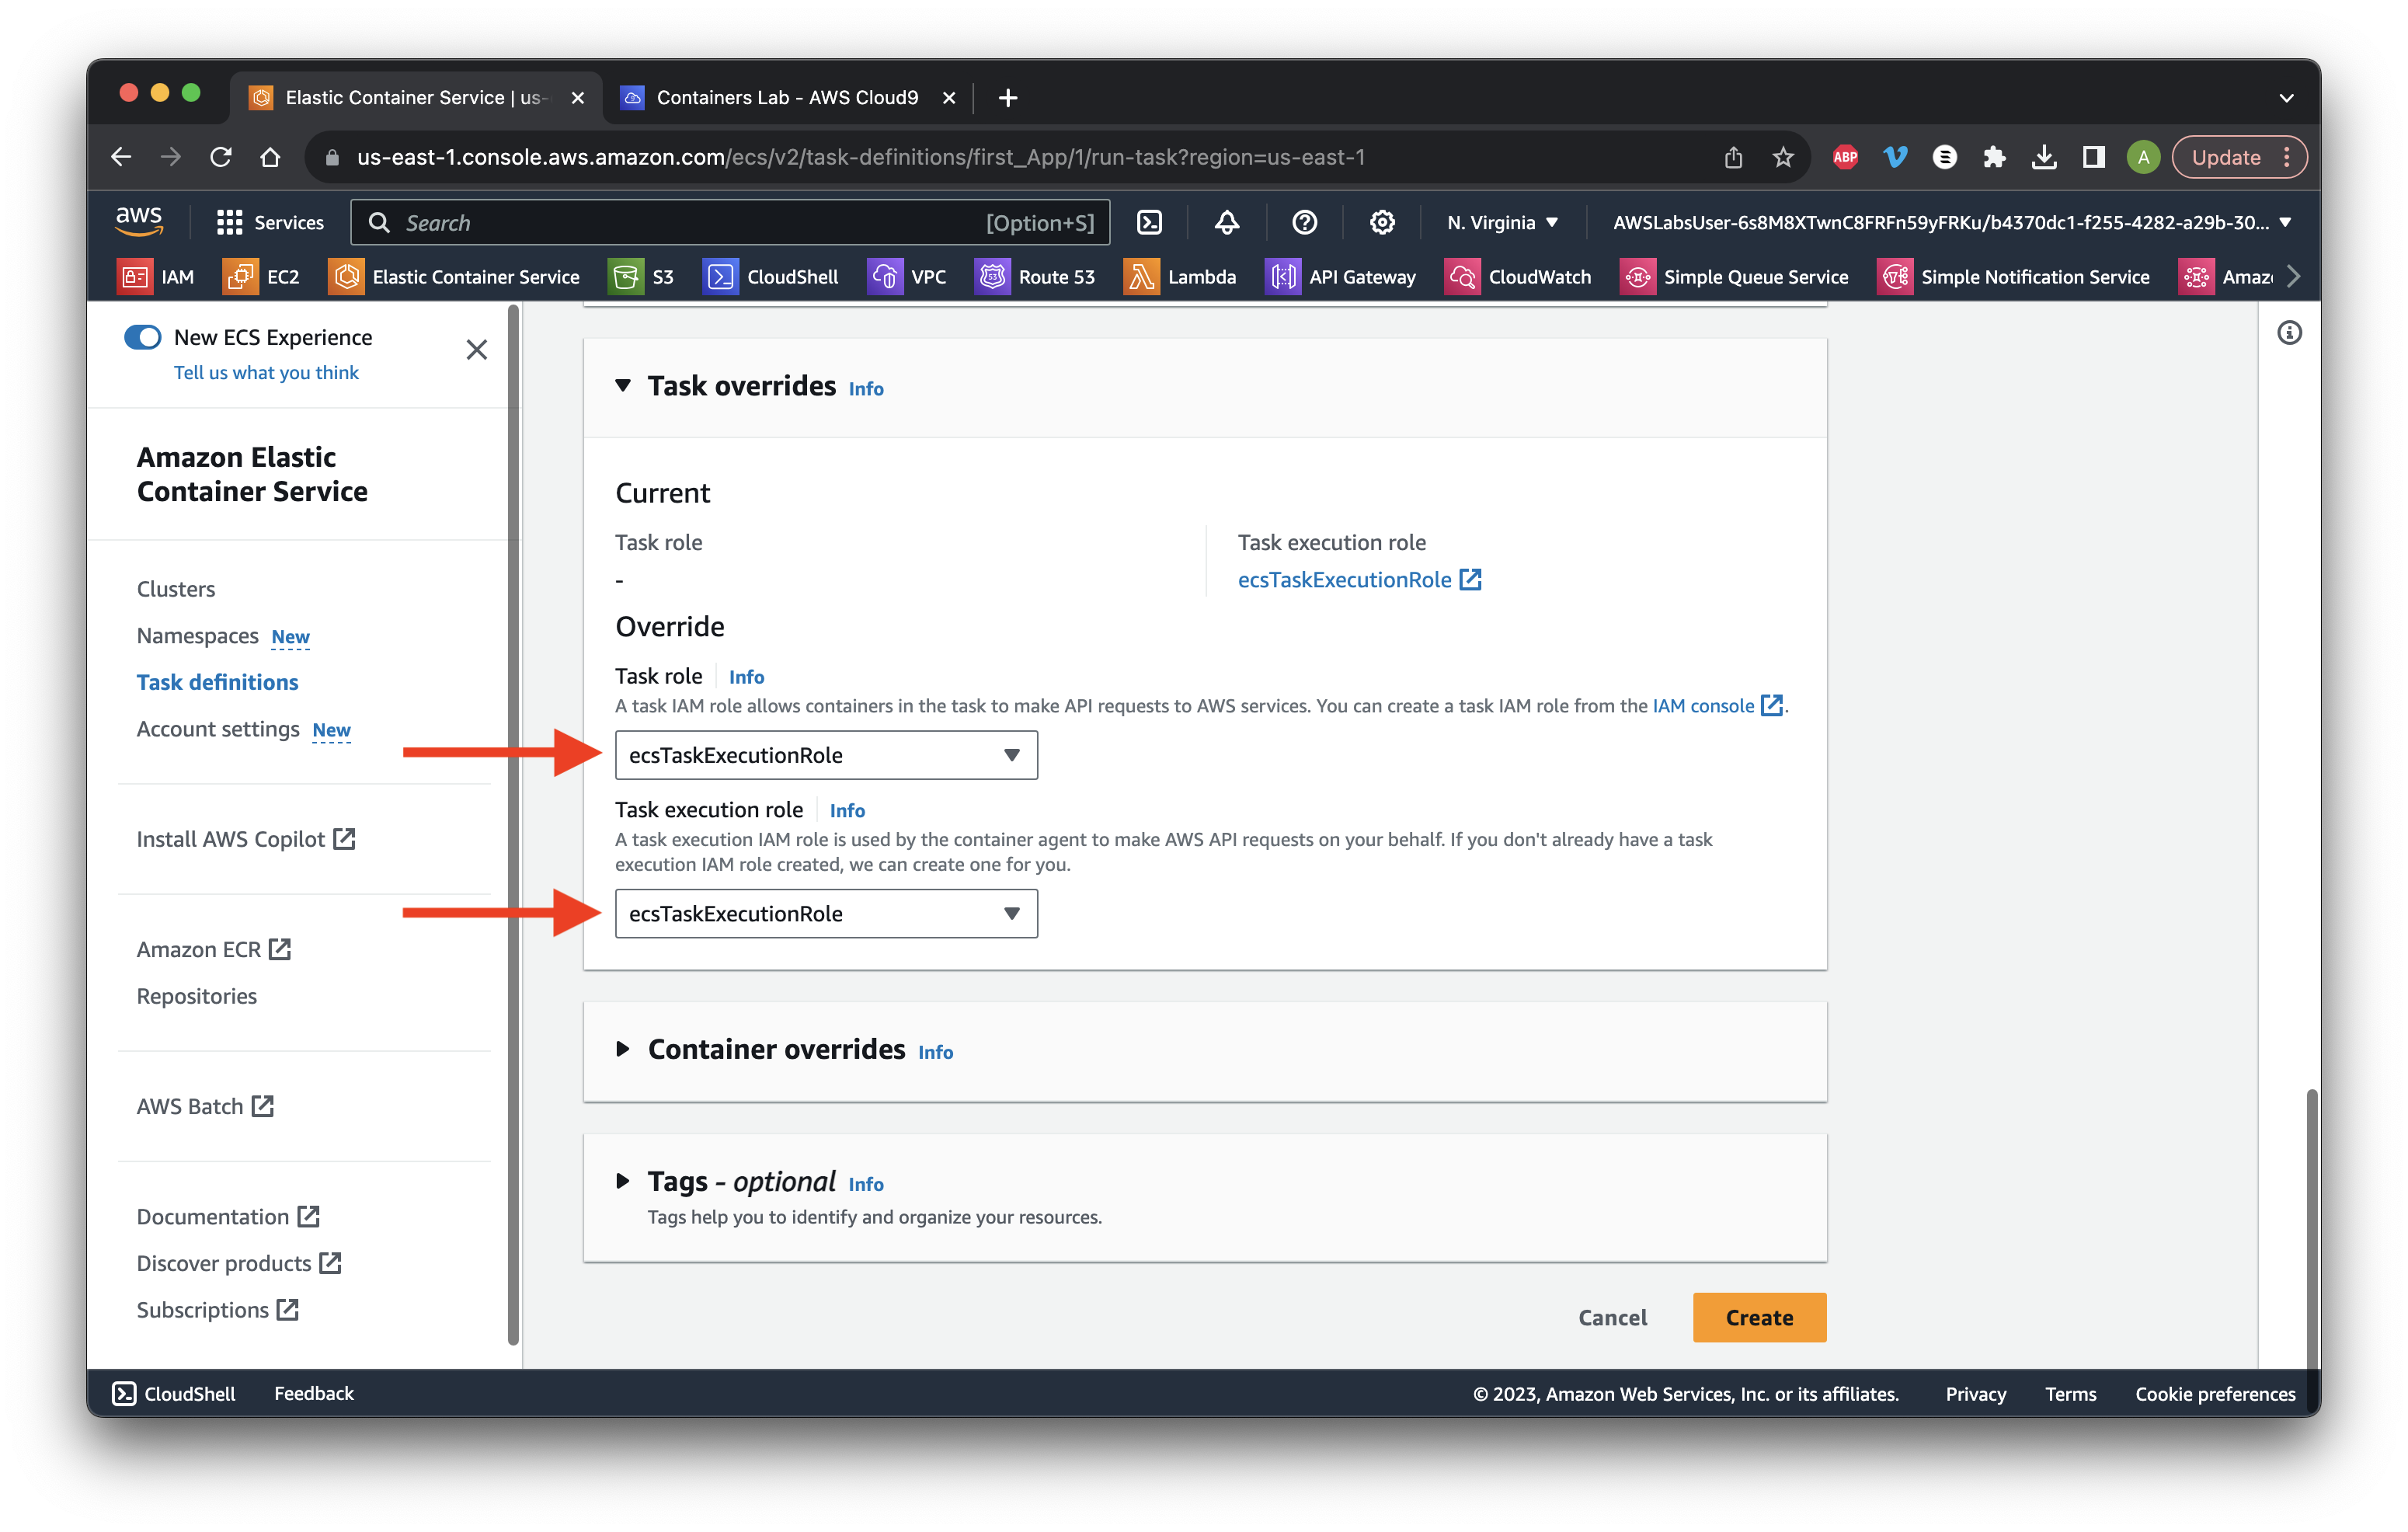
Task: Open Namespaces in the sidebar
Action: click(x=198, y=636)
